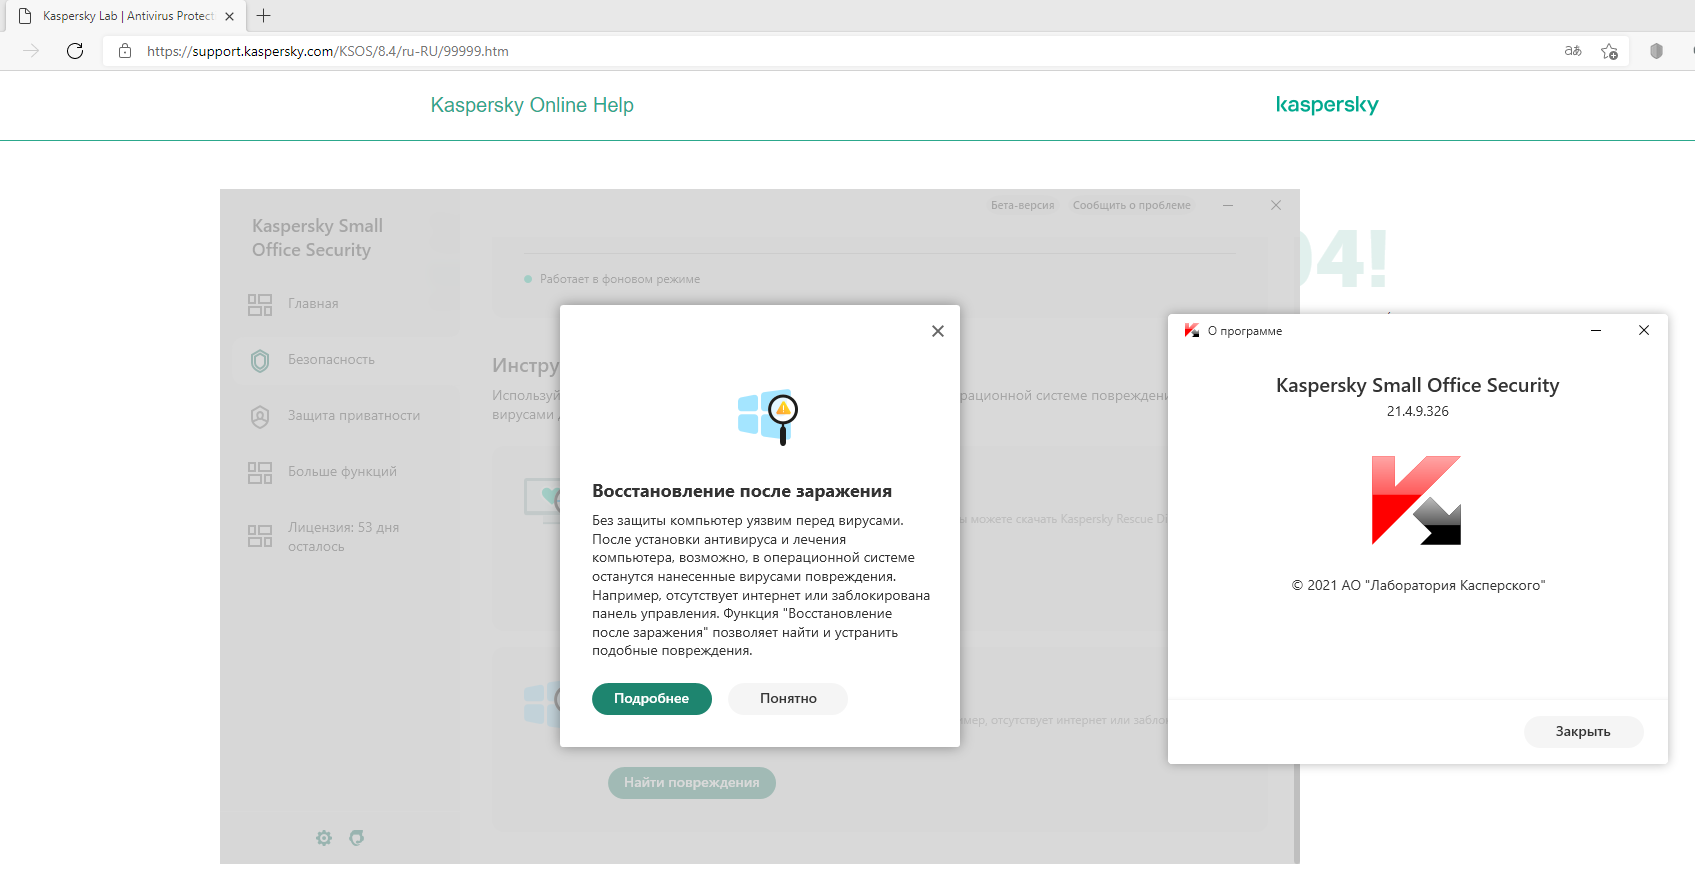Screen dimensions: 1695x884
Task: Click the large Kaspersky K logo
Action: point(1417,500)
